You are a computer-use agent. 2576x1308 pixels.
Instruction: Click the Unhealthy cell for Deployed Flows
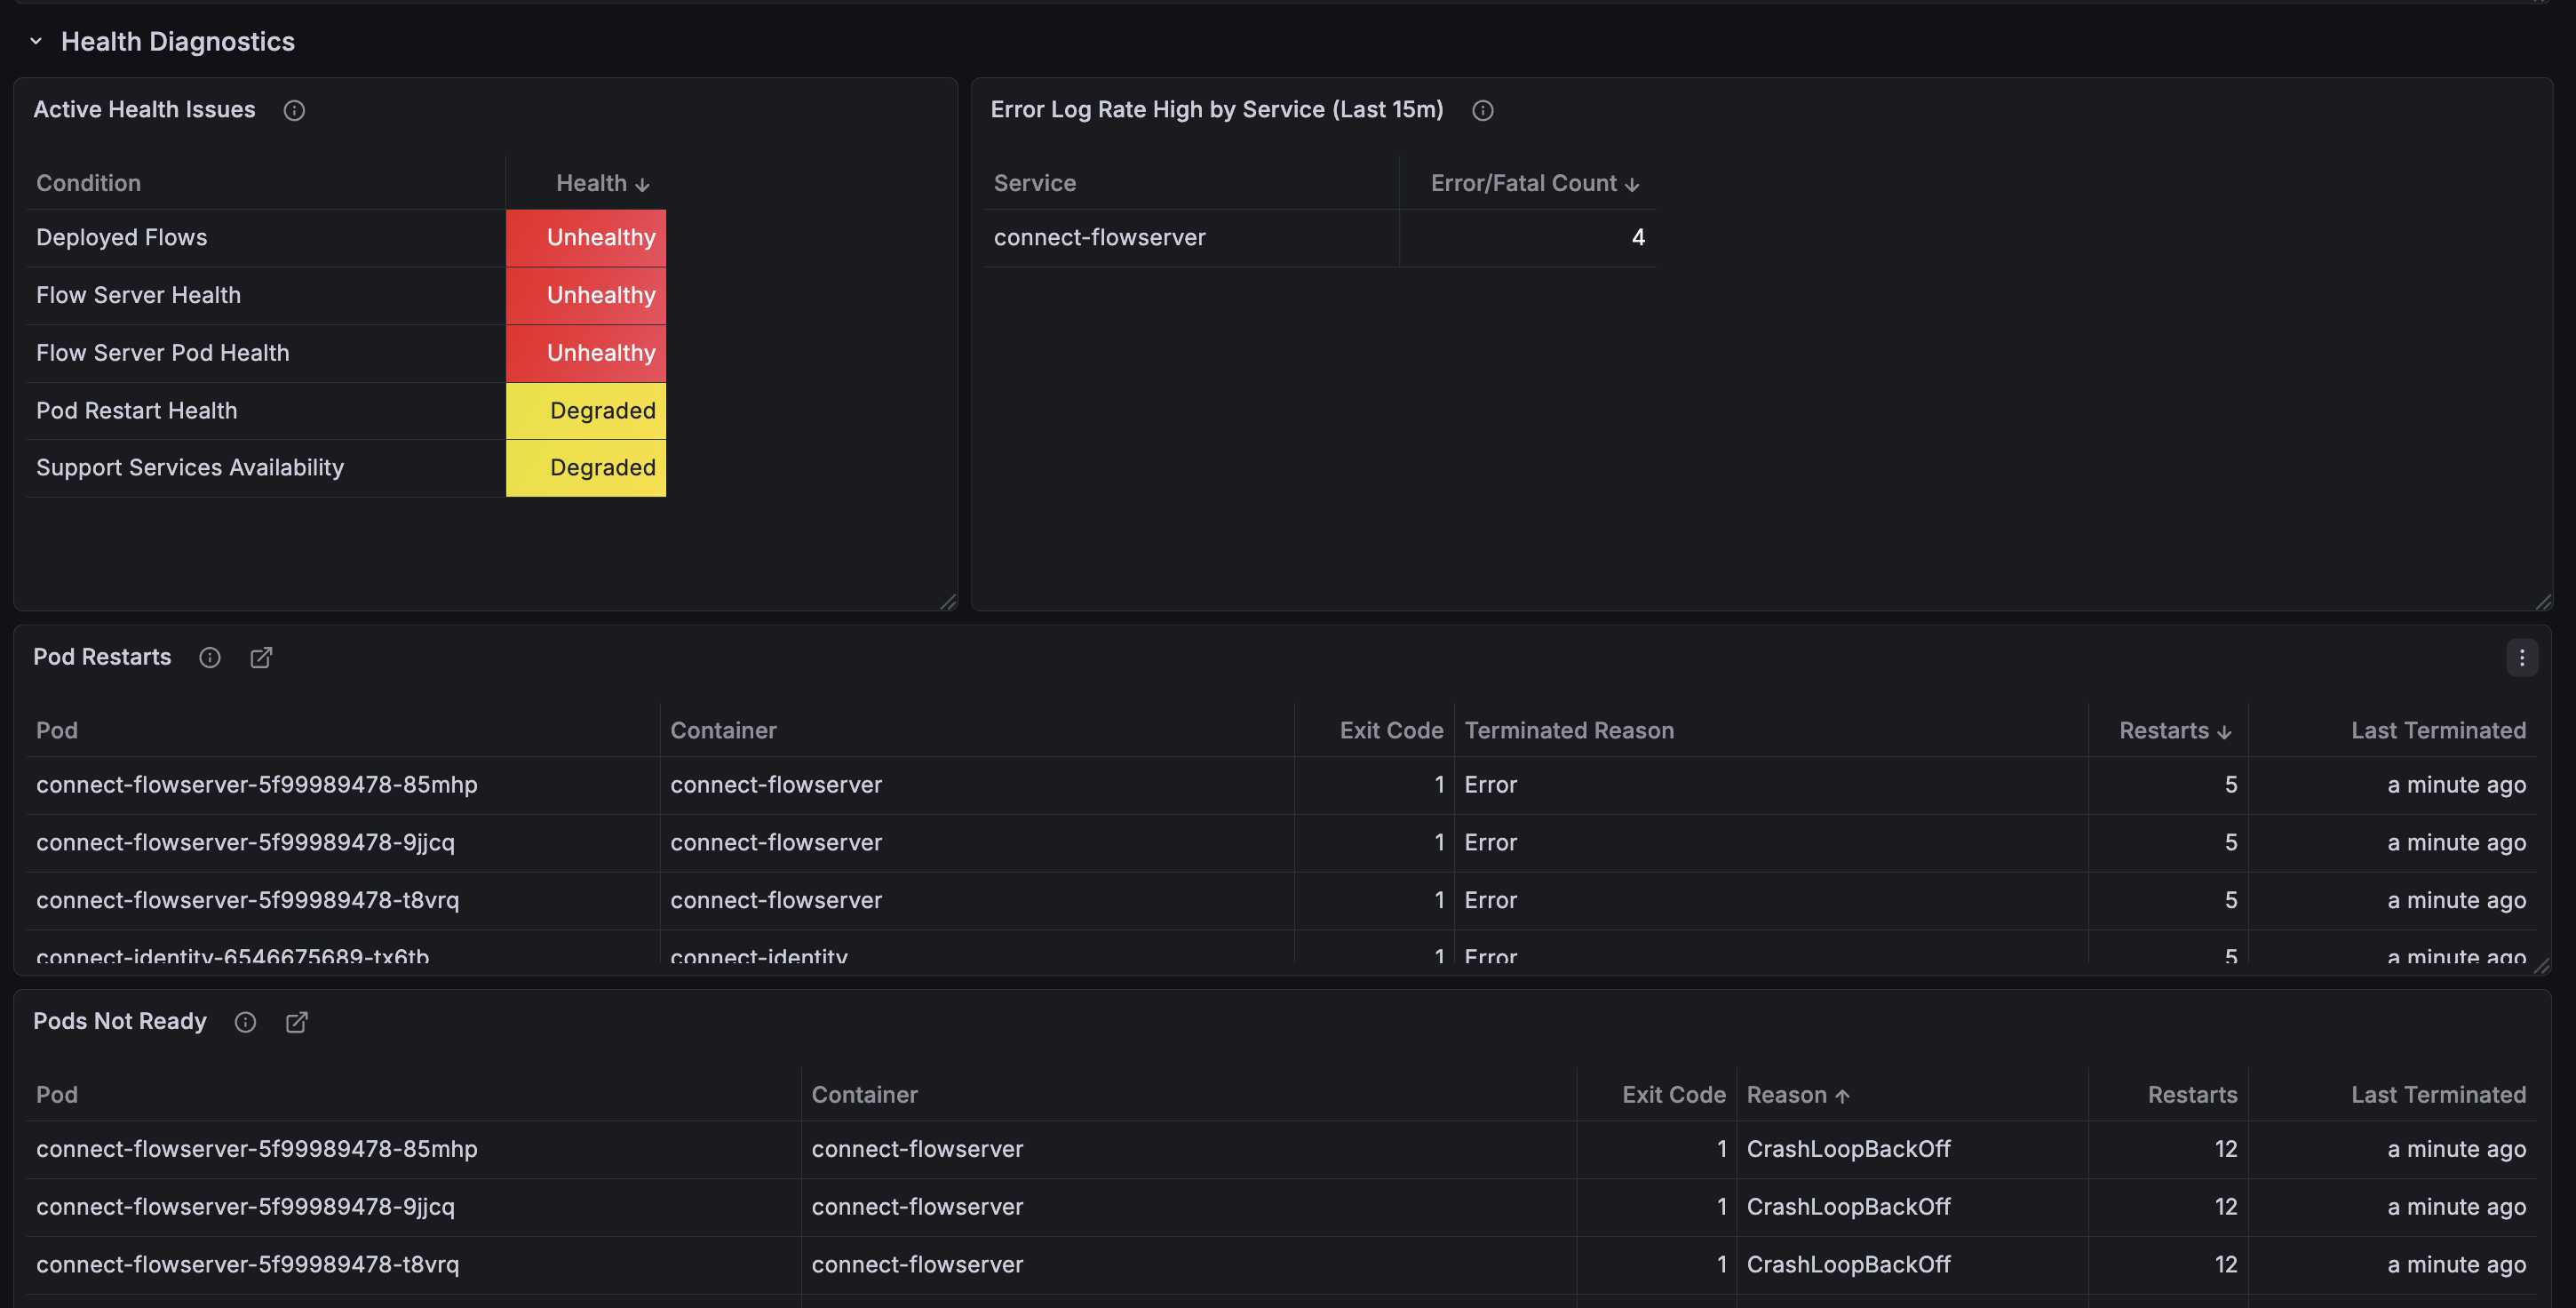pyautogui.click(x=586, y=238)
